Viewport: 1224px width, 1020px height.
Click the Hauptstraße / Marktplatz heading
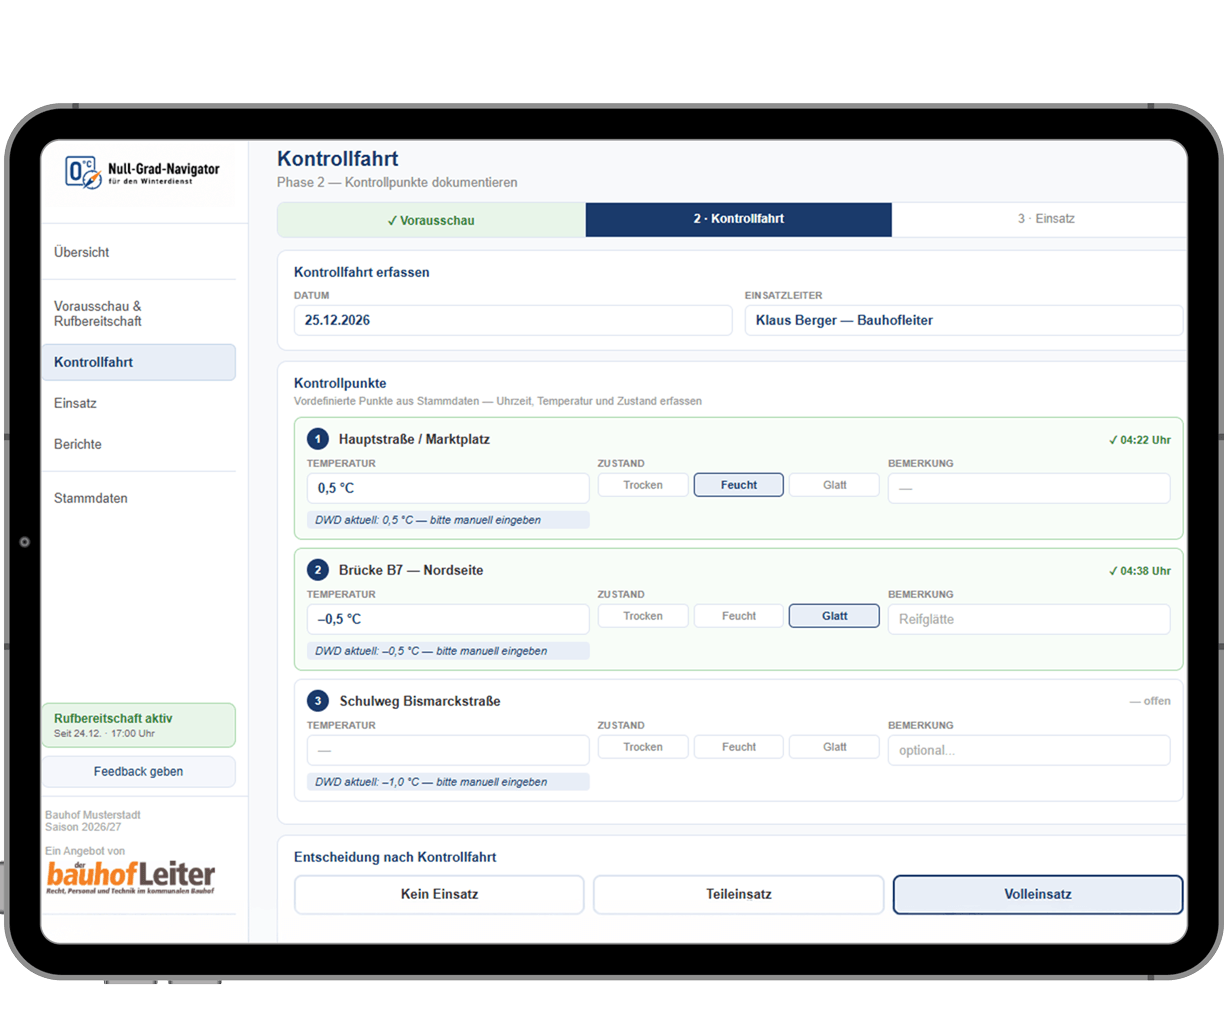point(414,439)
